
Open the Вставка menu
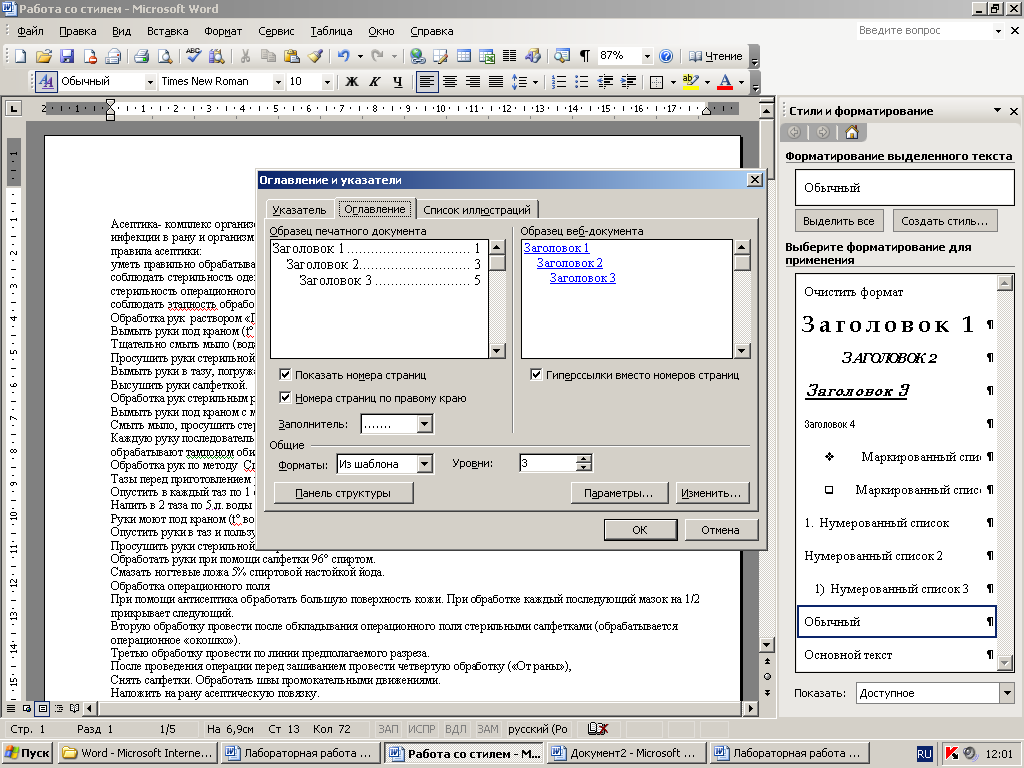(167, 31)
